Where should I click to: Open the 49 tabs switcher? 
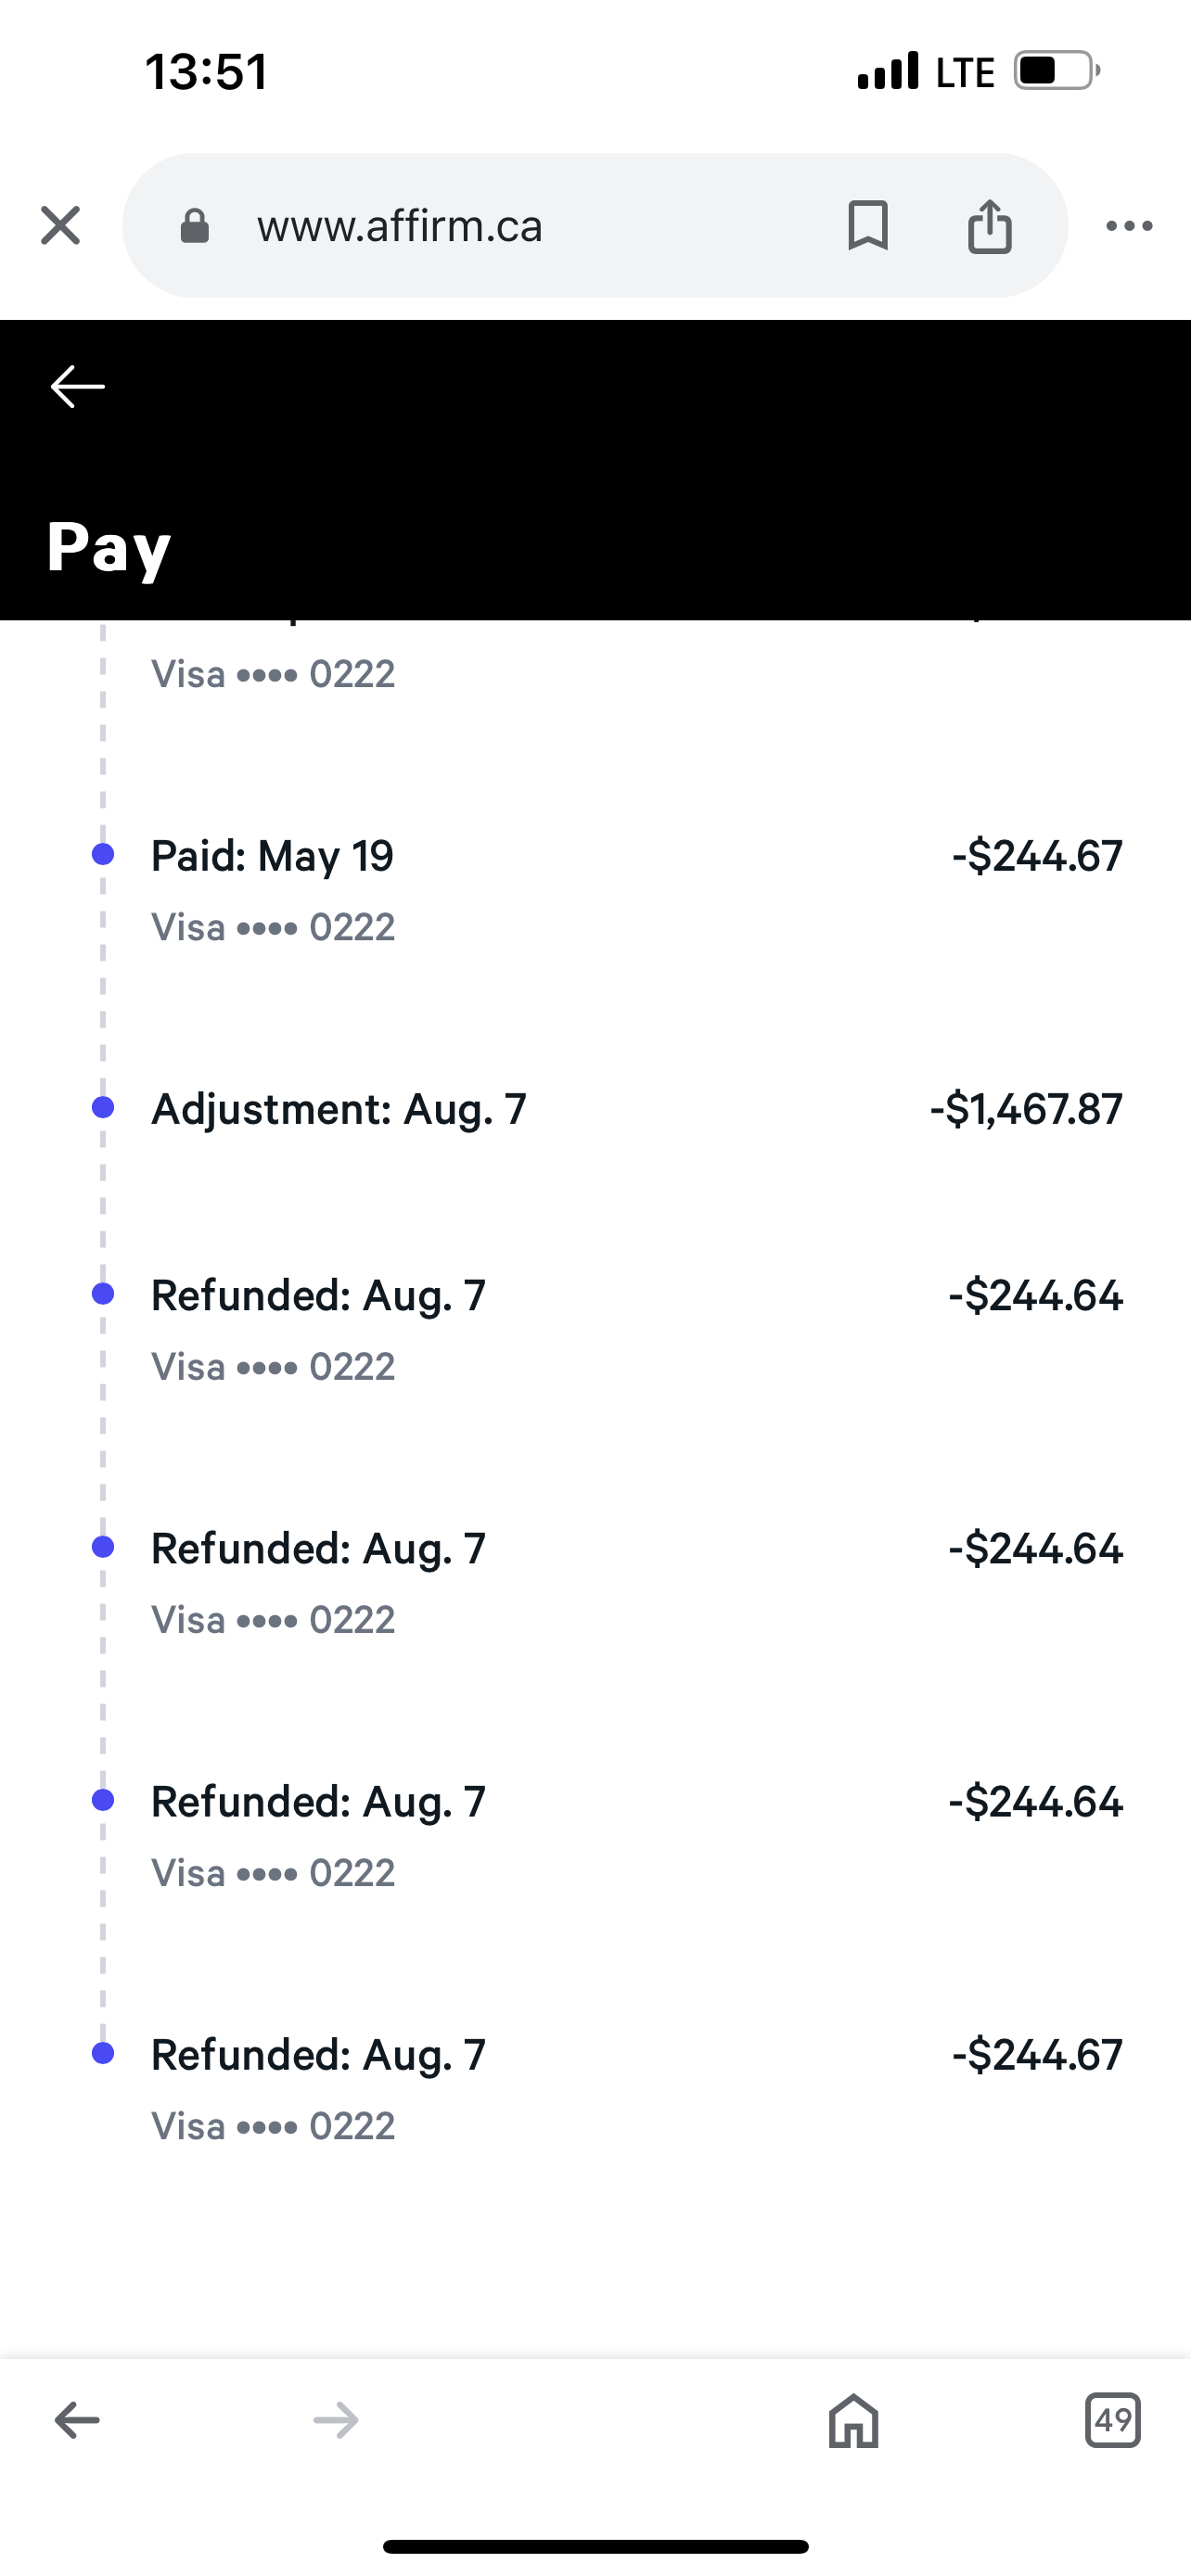pyautogui.click(x=1112, y=2420)
